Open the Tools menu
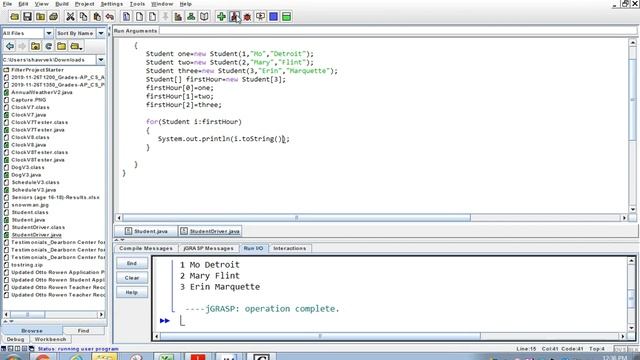This screenshot has height=360, width=640. tap(137, 4)
